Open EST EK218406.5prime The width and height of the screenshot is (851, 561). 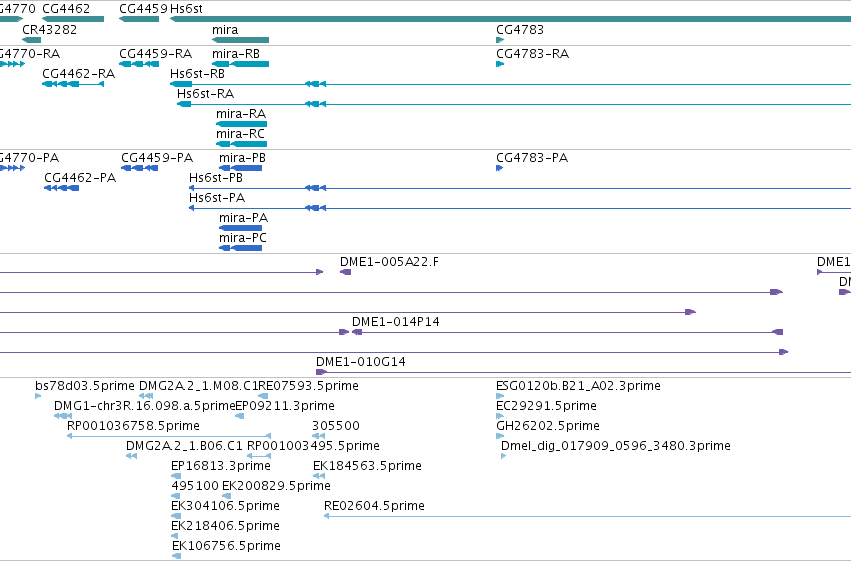coord(175,536)
